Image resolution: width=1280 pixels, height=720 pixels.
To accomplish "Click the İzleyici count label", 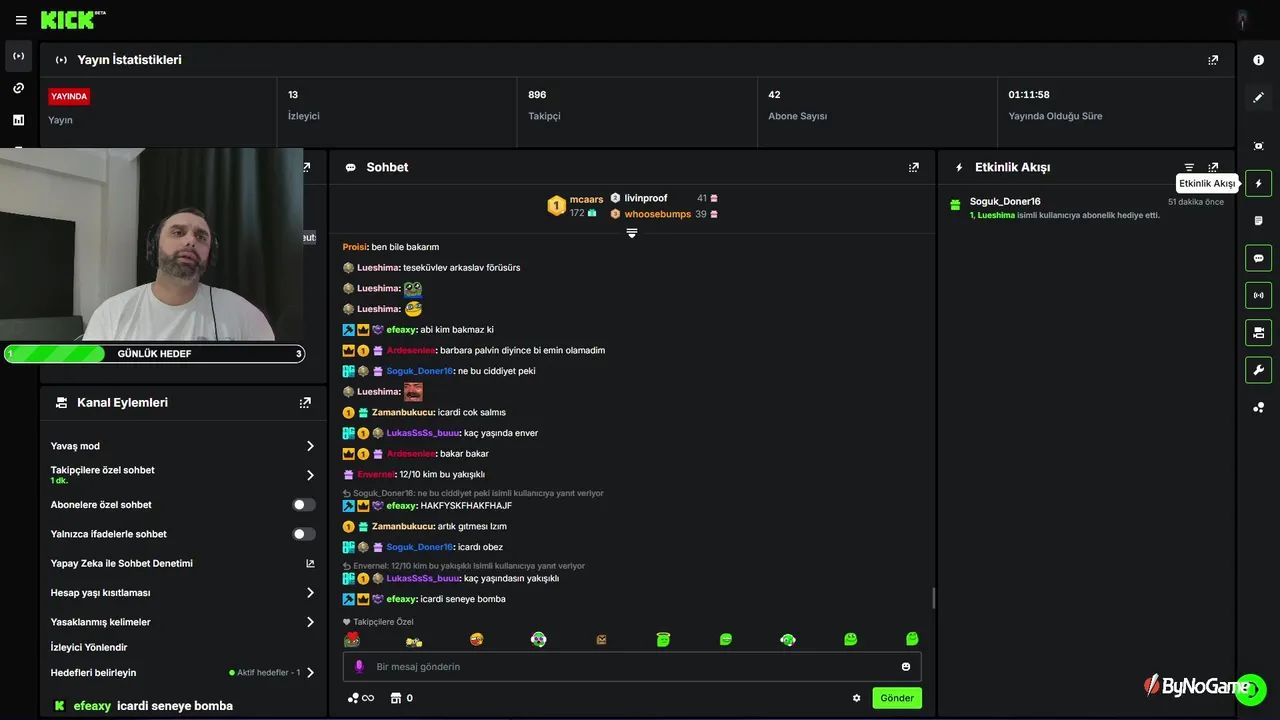I will click(x=304, y=116).
